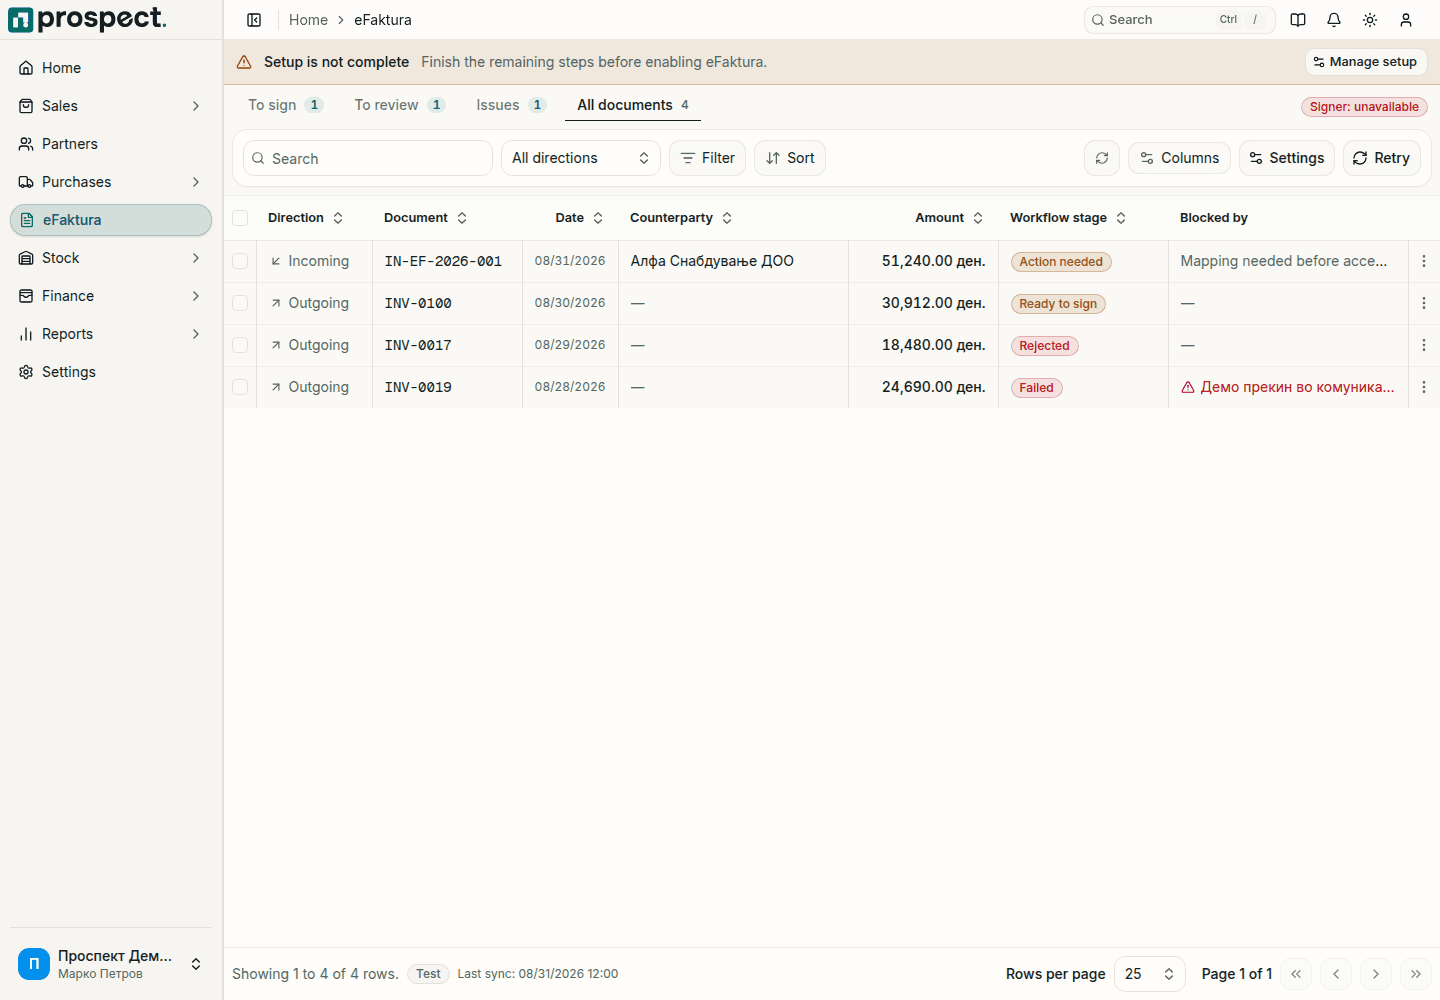Go to the last page

(x=1416, y=974)
